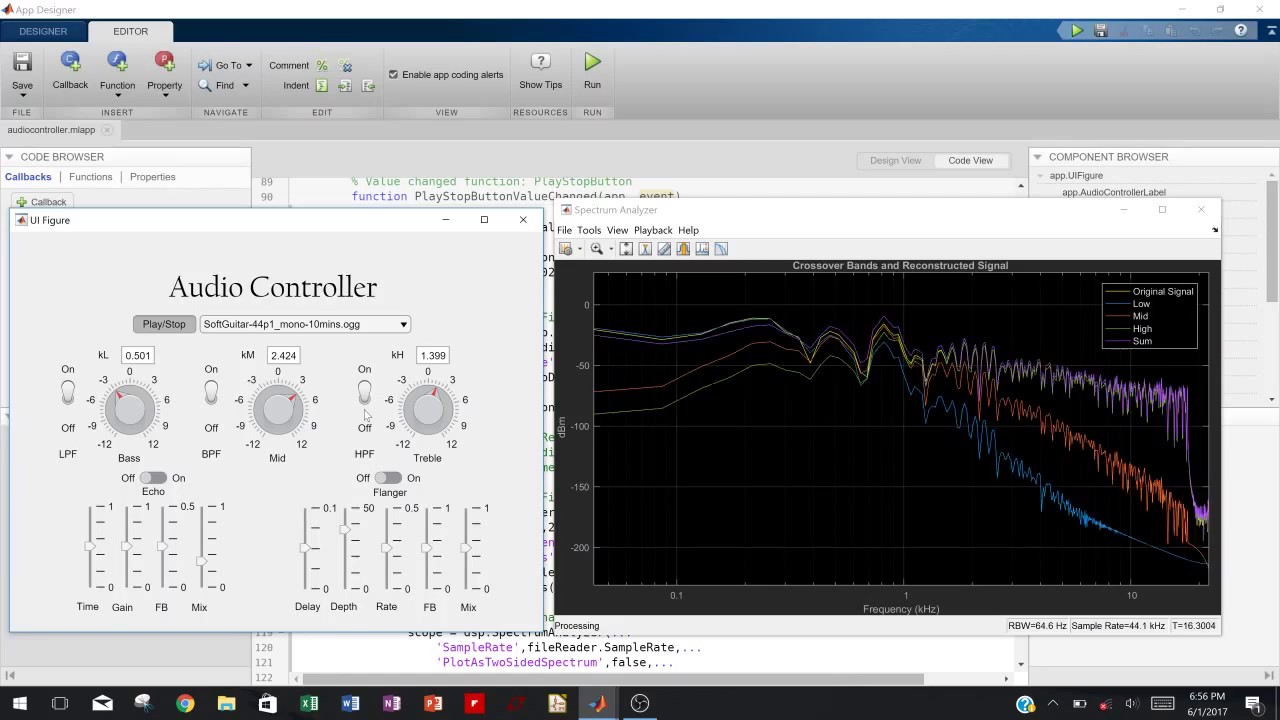Image resolution: width=1280 pixels, height=720 pixels.
Task: Open the Function button dropdown arrow
Action: pos(117,97)
